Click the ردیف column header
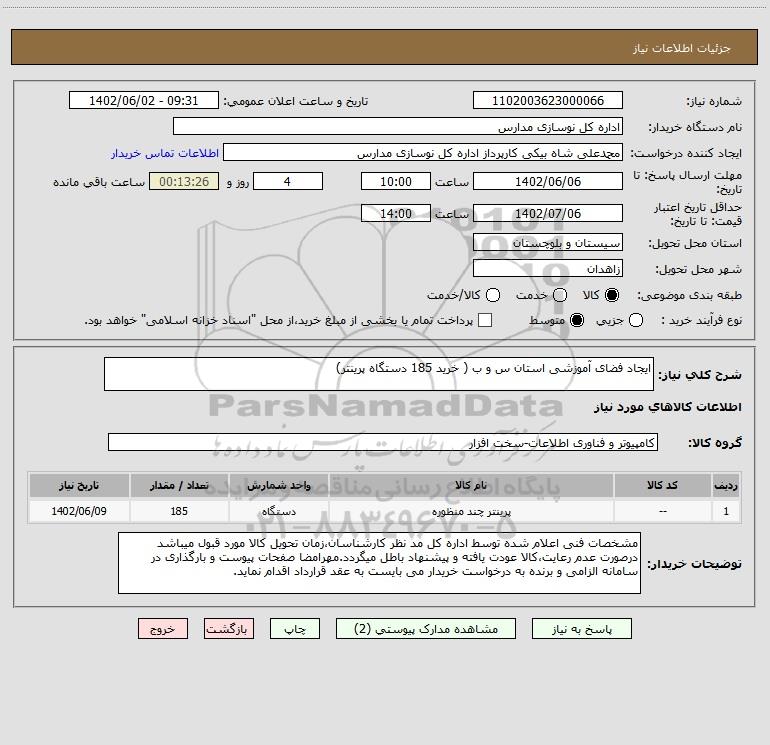The width and height of the screenshot is (770, 745). [x=726, y=485]
